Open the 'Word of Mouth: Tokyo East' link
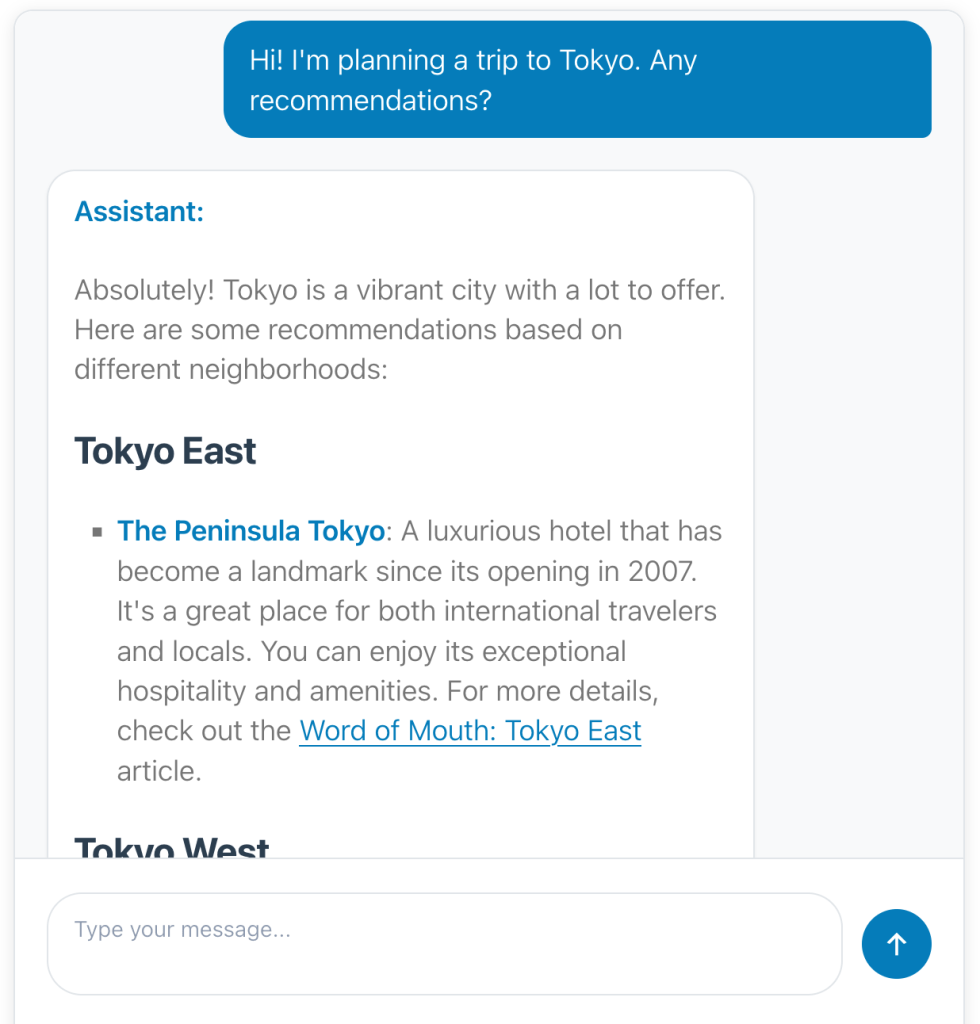The width and height of the screenshot is (980, 1024). point(470,731)
